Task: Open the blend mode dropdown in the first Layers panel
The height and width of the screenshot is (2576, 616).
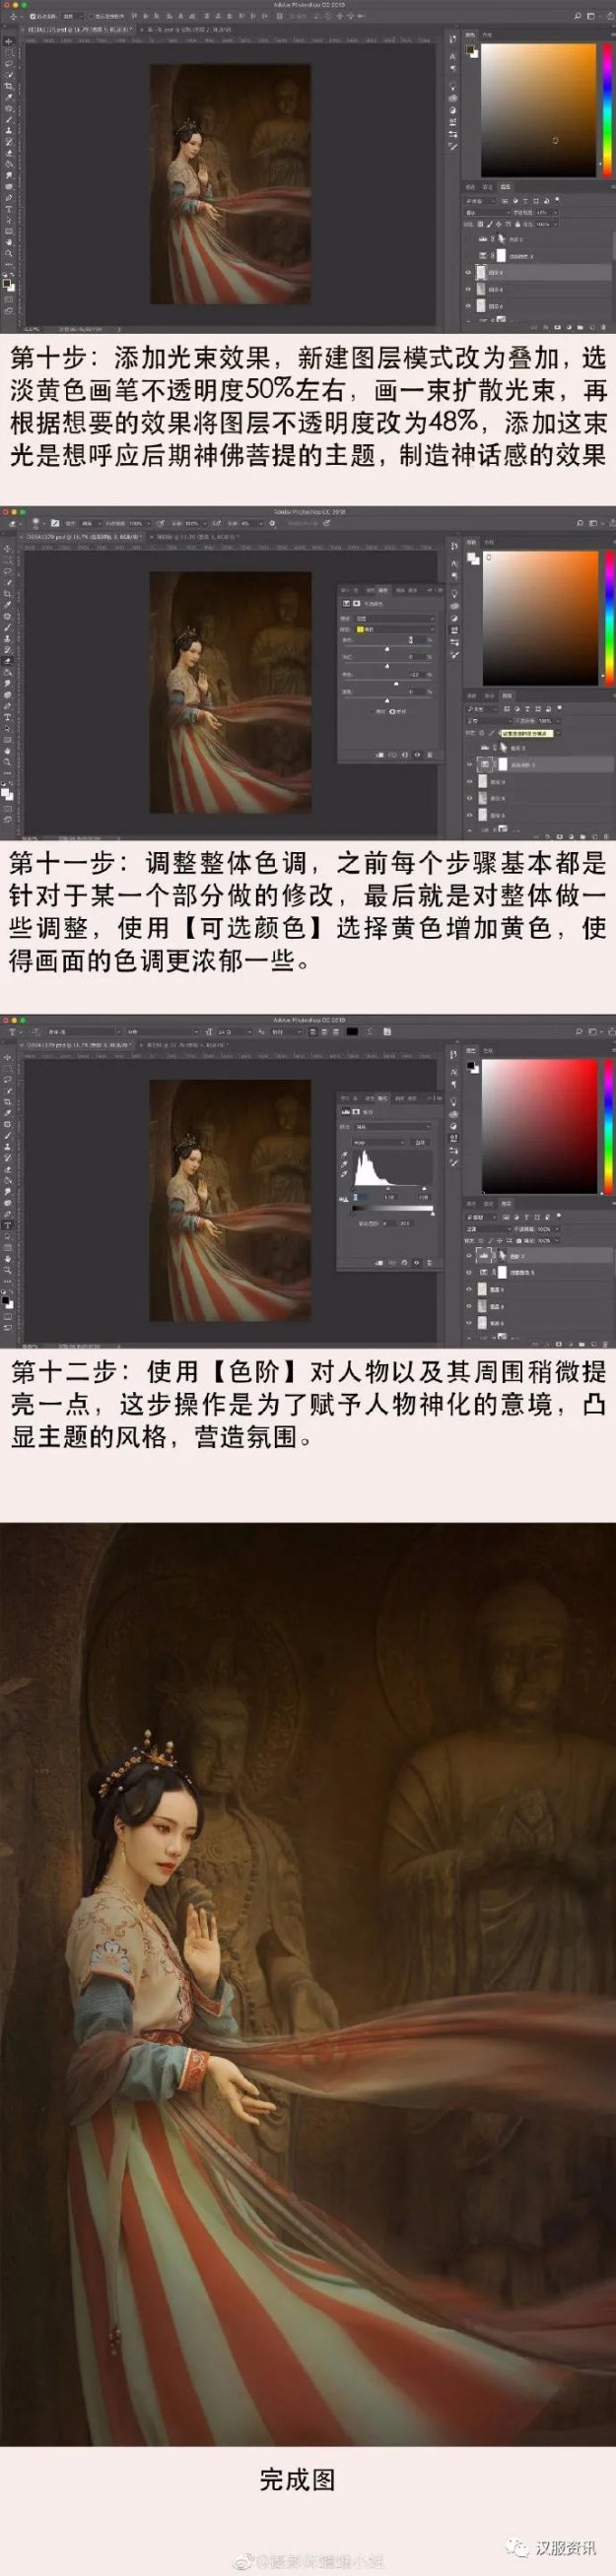Action: point(485,213)
